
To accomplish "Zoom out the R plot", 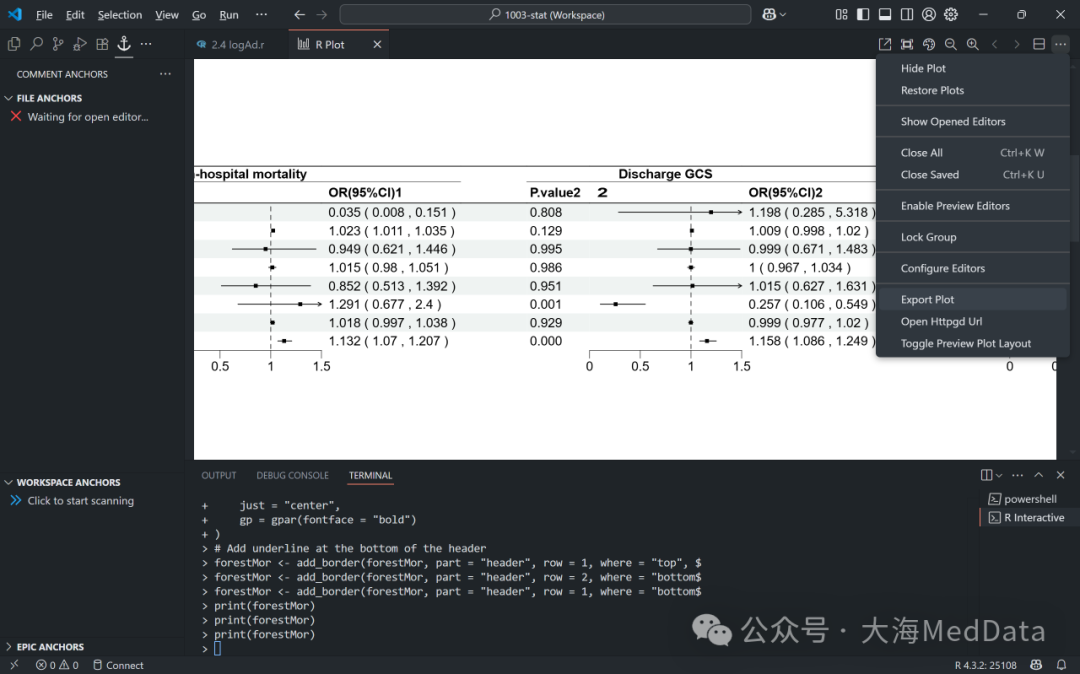I will coord(951,44).
